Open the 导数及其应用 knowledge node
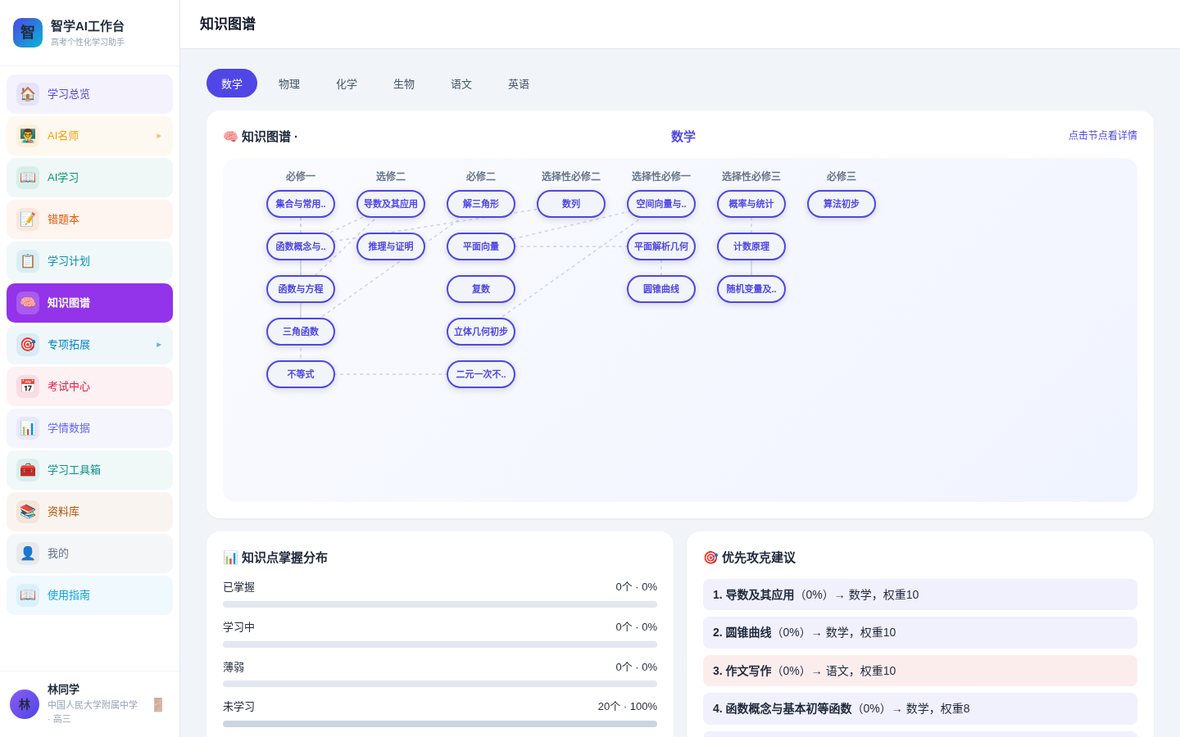1180x737 pixels. [391, 204]
